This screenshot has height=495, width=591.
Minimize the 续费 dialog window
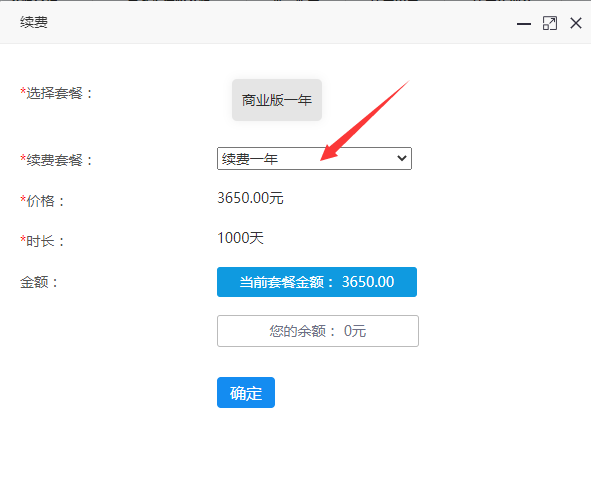pos(524,24)
